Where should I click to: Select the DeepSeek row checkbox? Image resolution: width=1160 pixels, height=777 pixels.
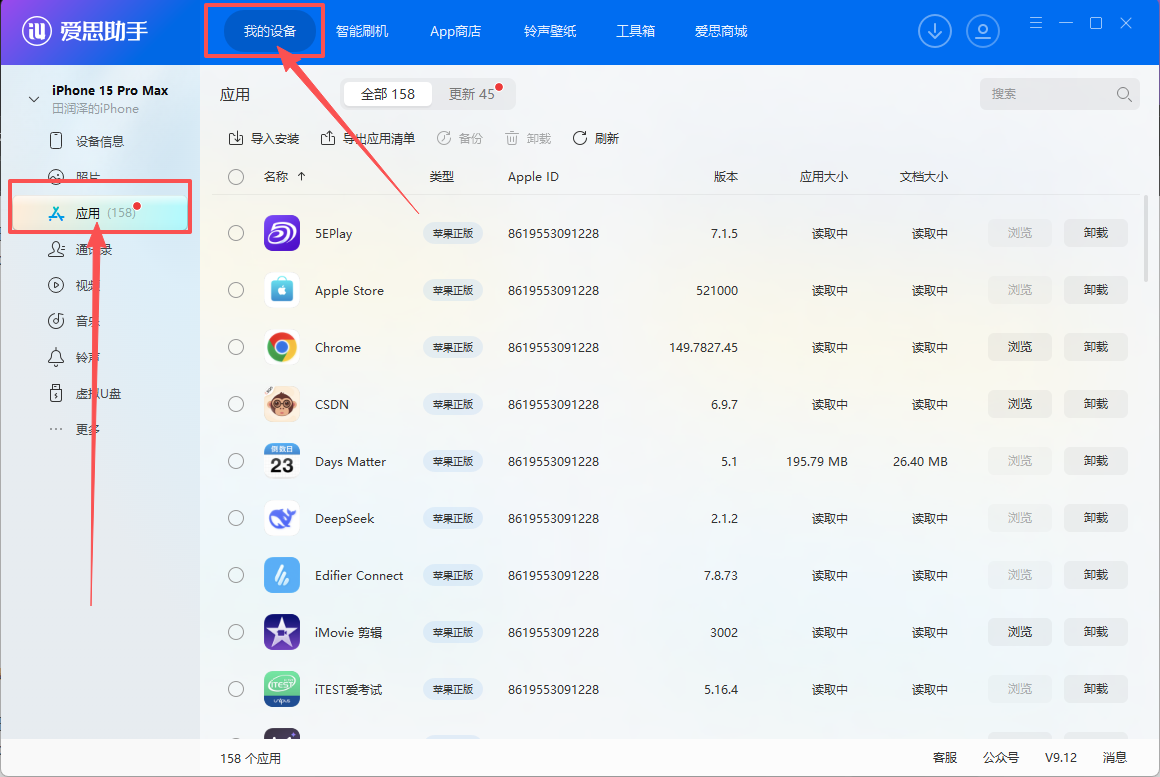pyautogui.click(x=236, y=518)
